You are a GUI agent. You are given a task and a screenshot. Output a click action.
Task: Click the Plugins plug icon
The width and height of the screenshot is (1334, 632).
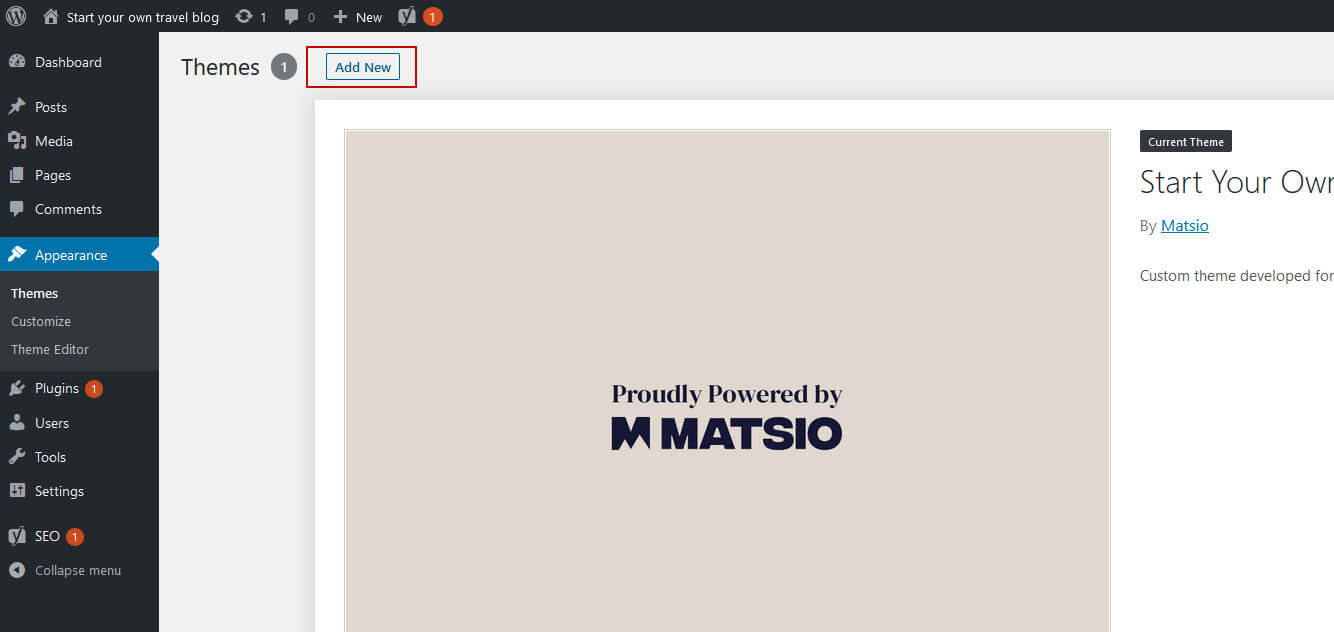17,388
